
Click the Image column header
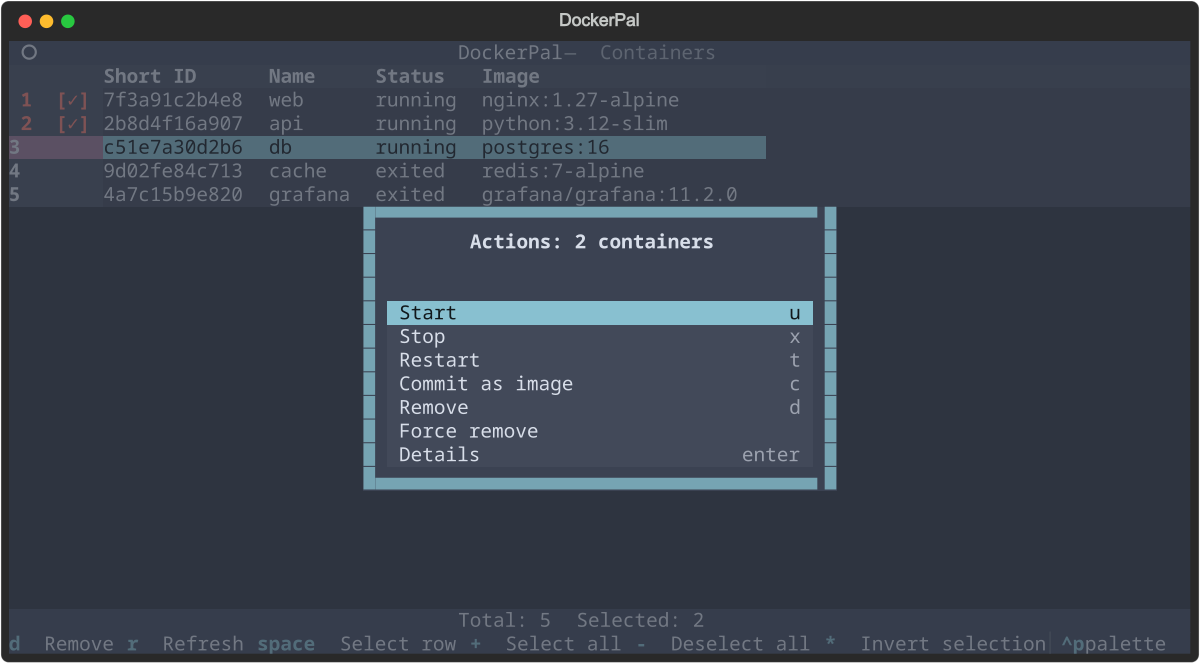(511, 76)
